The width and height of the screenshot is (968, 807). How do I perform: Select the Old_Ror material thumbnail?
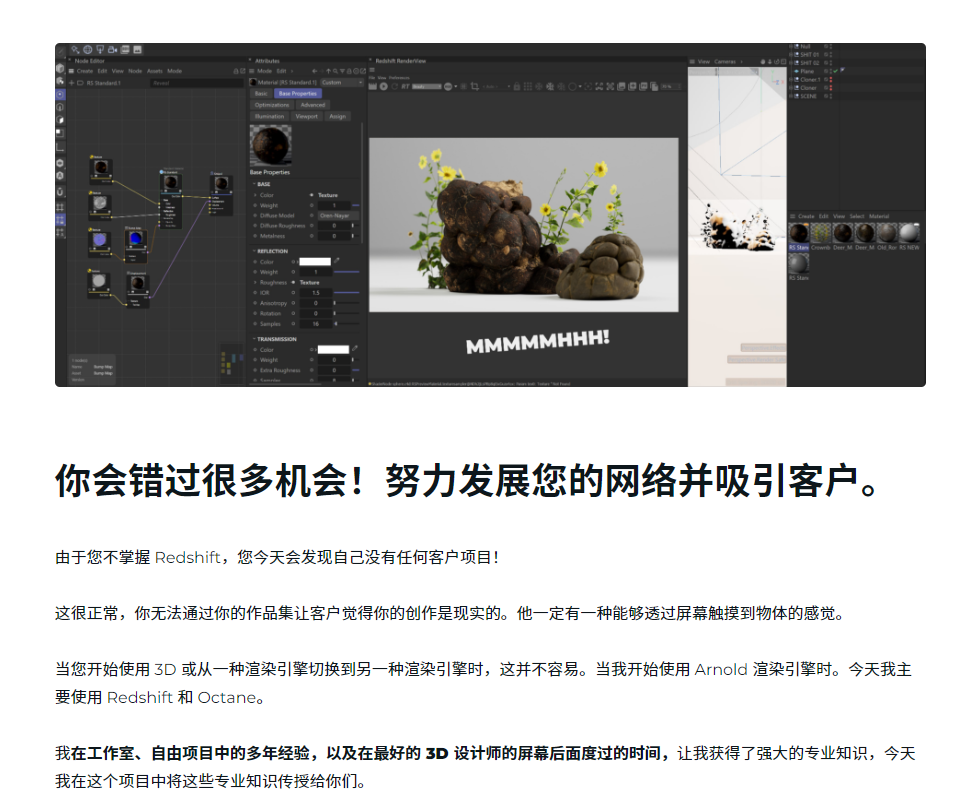[x=887, y=235]
